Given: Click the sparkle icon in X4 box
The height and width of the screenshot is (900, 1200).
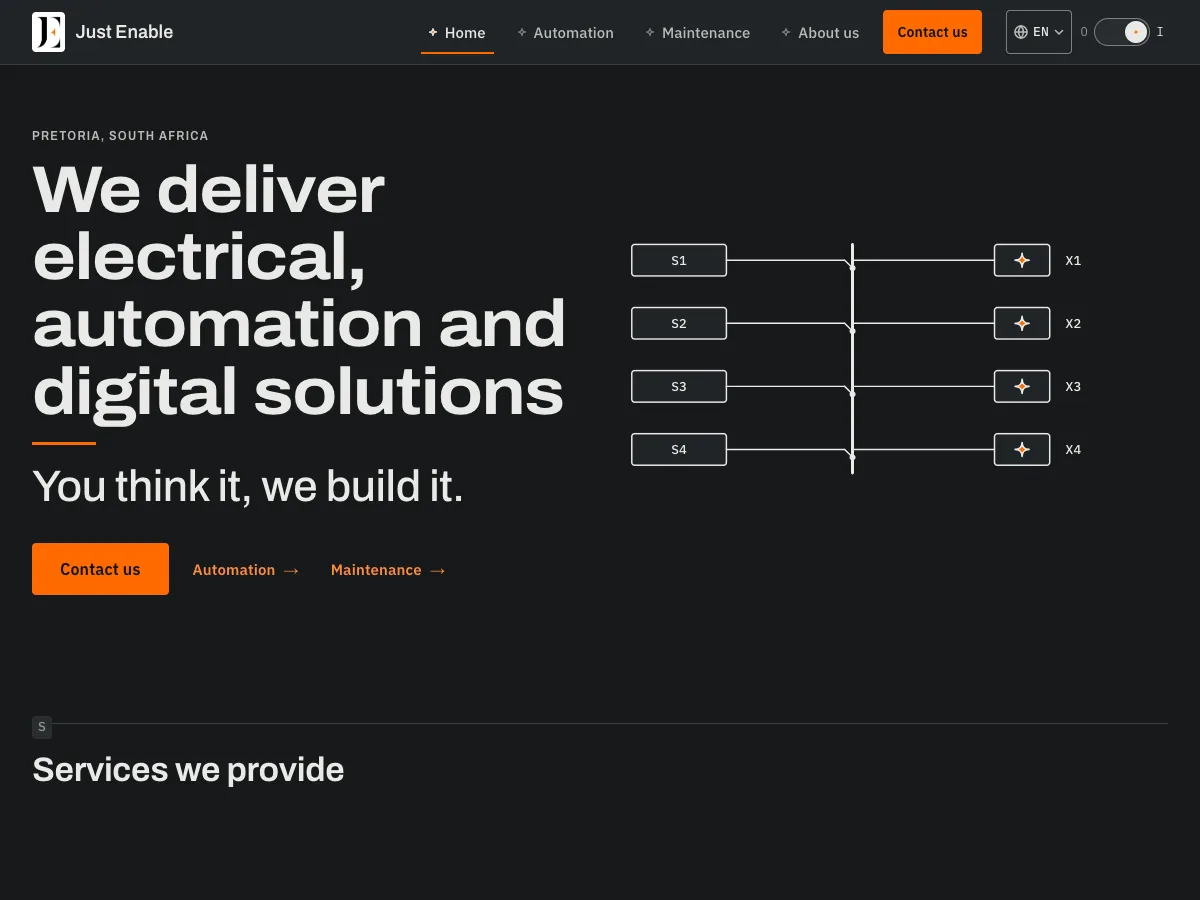Looking at the screenshot, I should pyautogui.click(x=1022, y=449).
